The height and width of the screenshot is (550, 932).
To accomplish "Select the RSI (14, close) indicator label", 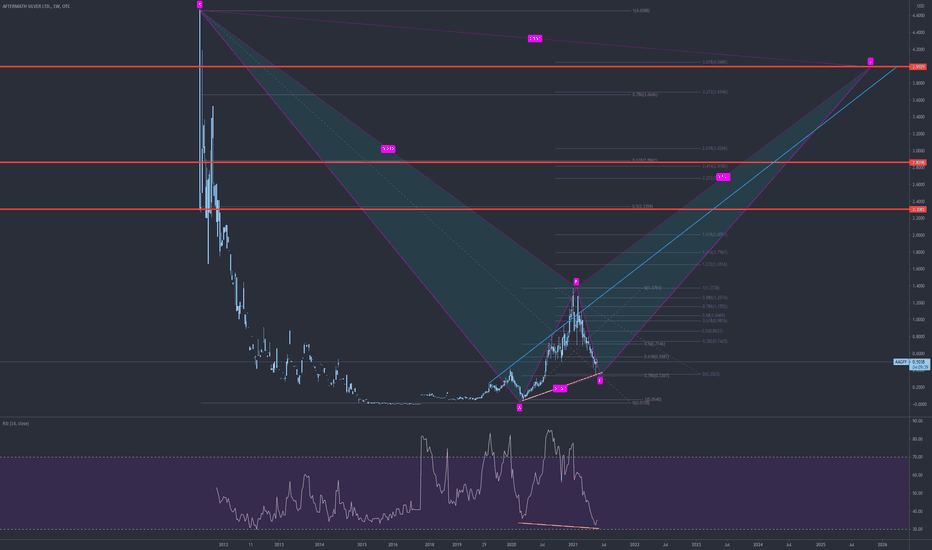I will tap(15, 423).
